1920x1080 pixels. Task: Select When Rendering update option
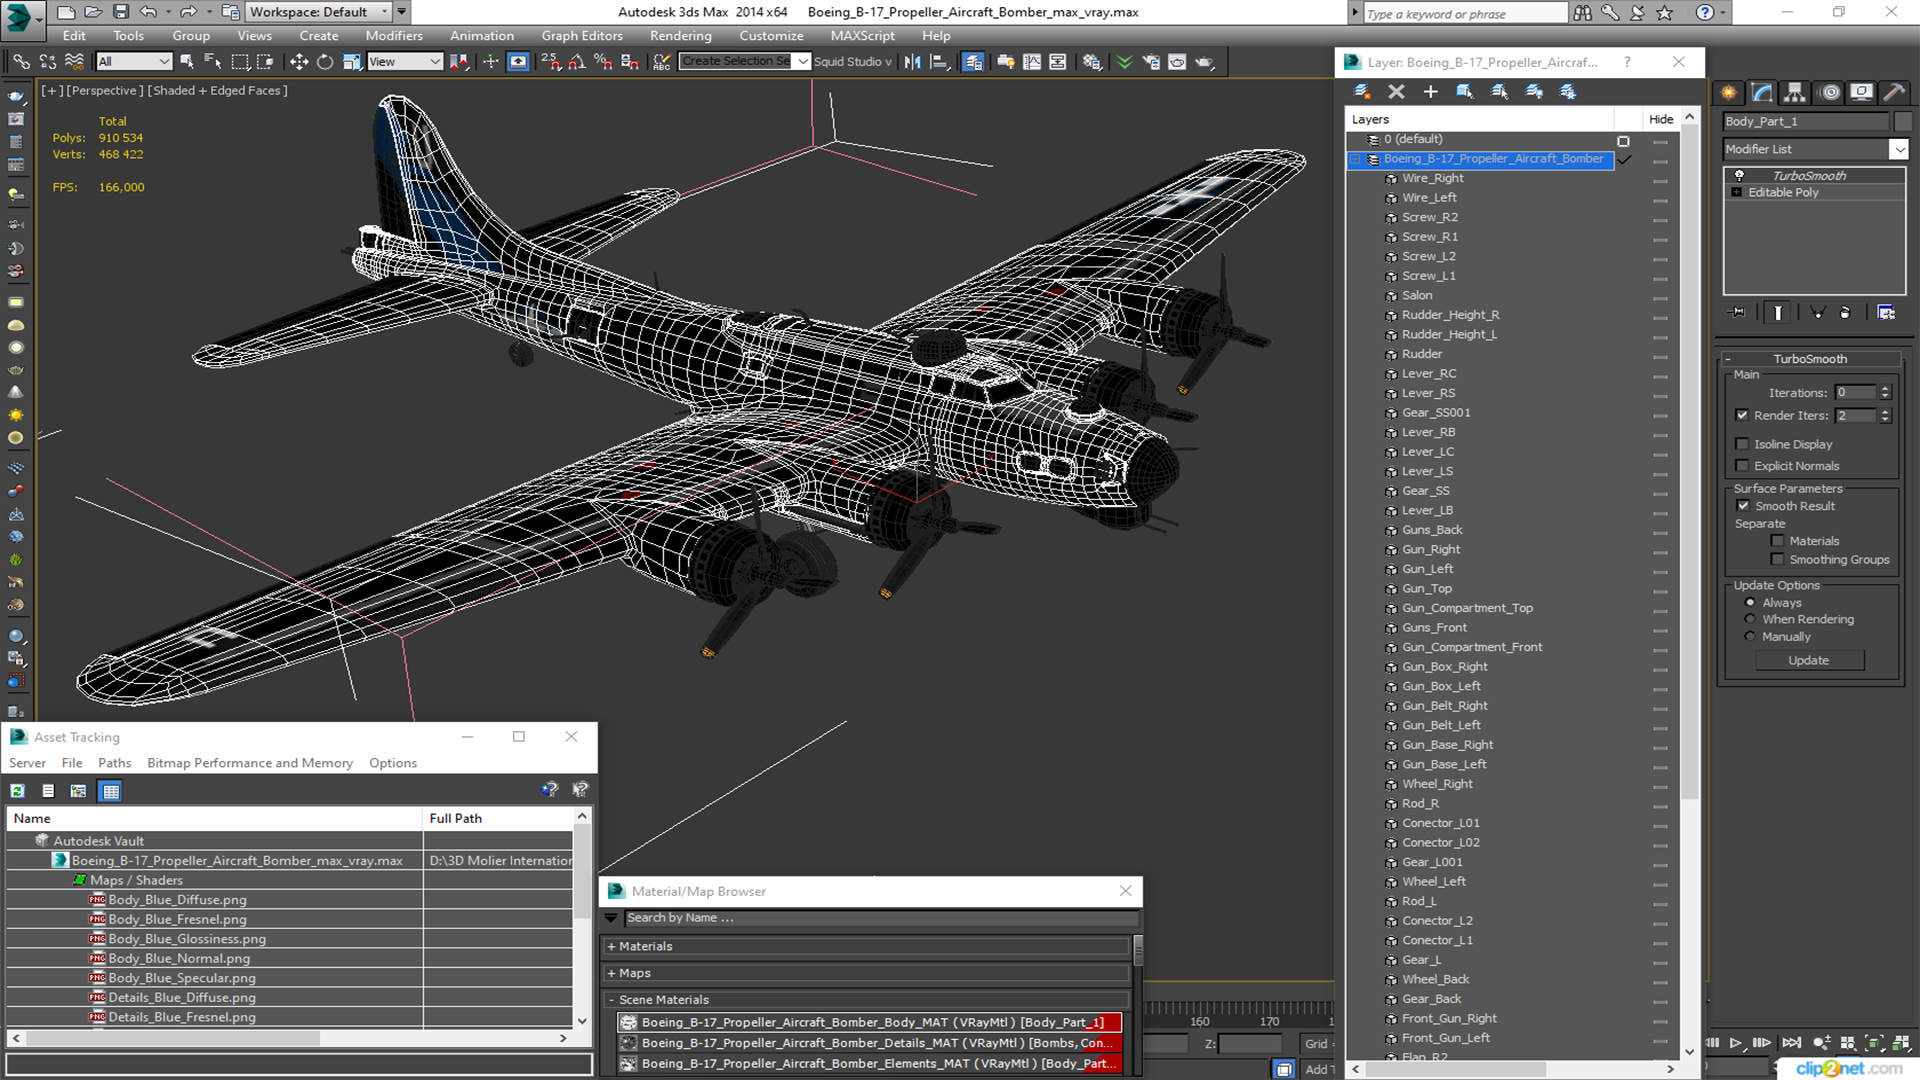point(1750,619)
